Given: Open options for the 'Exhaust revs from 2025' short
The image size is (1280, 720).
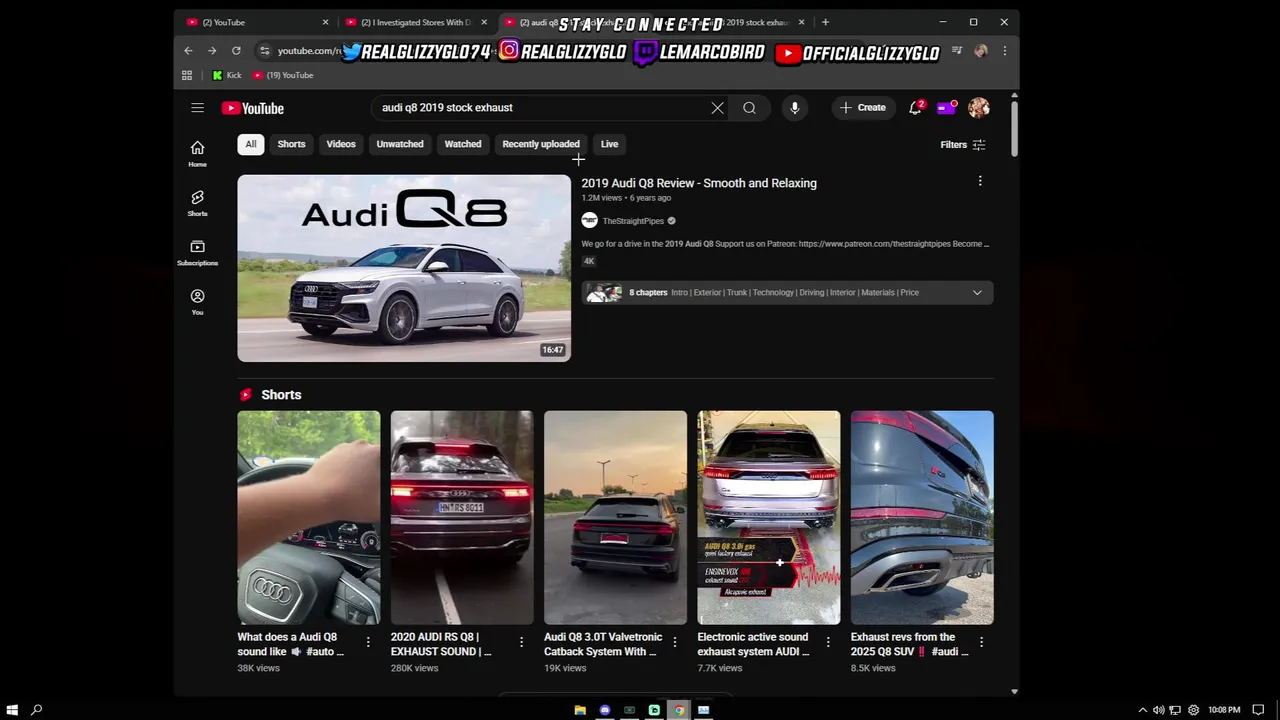Looking at the screenshot, I should point(981,643).
